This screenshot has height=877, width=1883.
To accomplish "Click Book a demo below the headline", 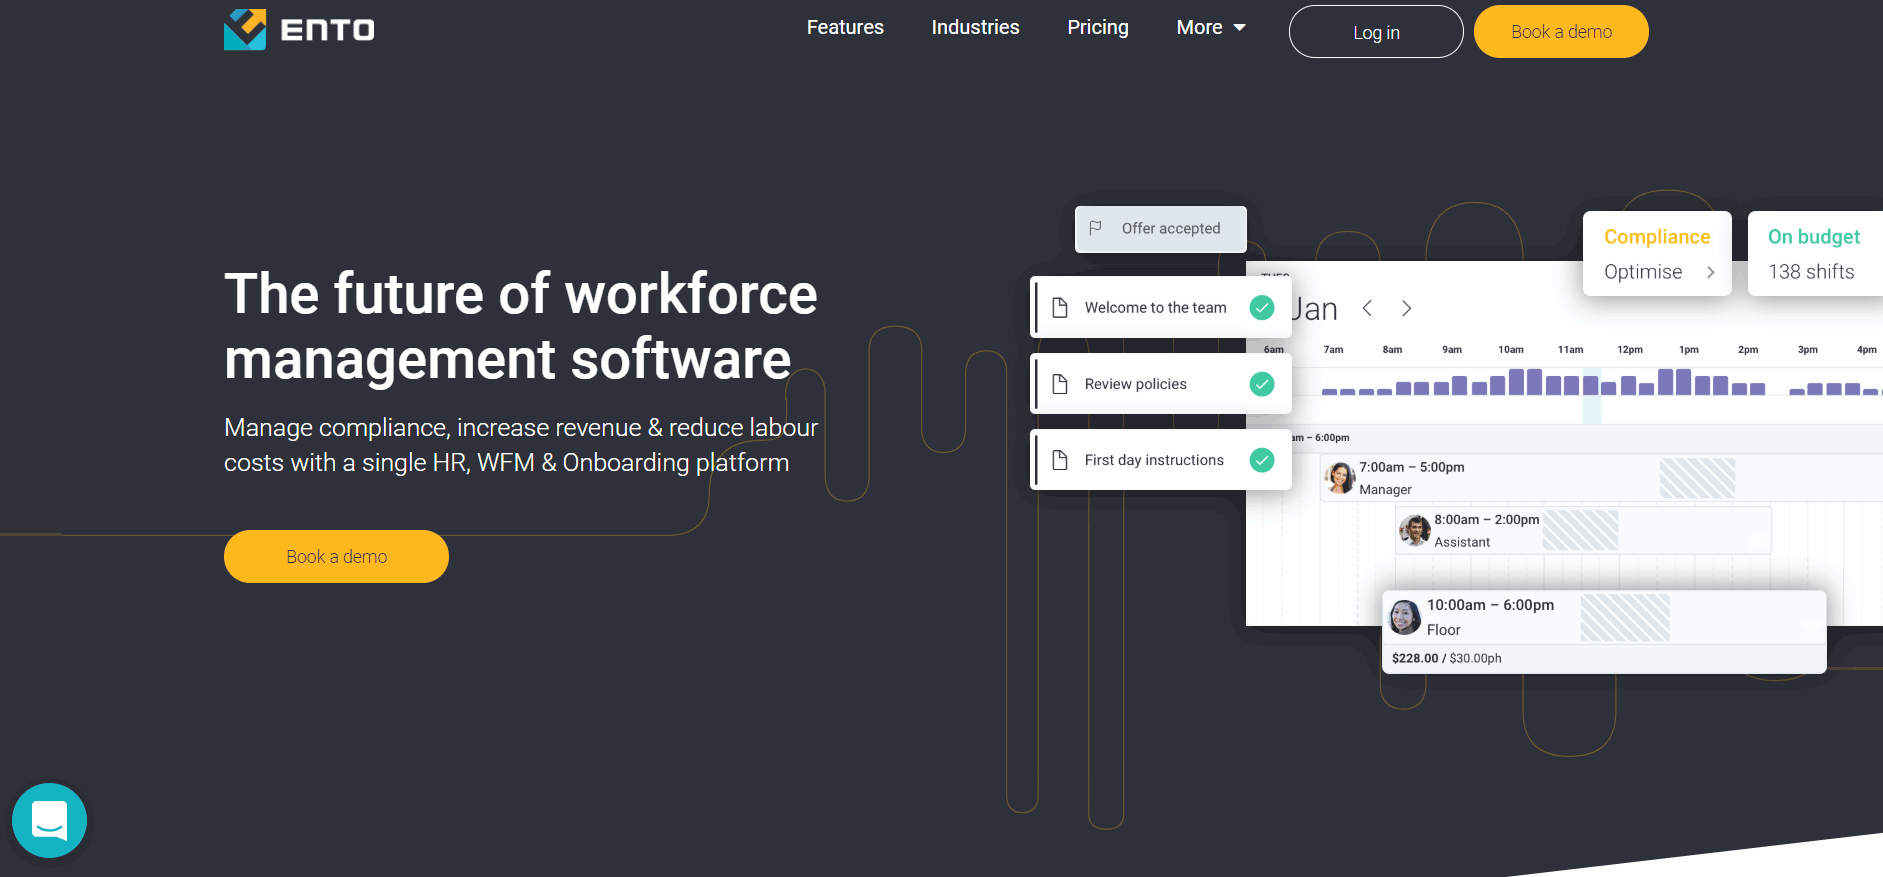I will pyautogui.click(x=336, y=557).
